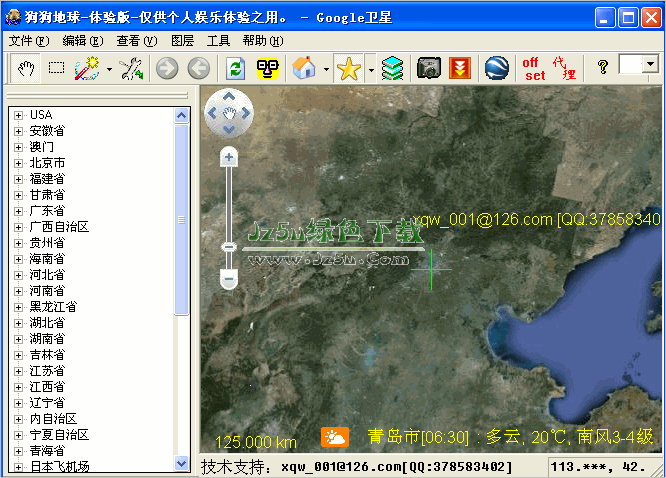Click the 青岛市 weather forecast text
The image size is (666, 478).
pyautogui.click(x=510, y=437)
